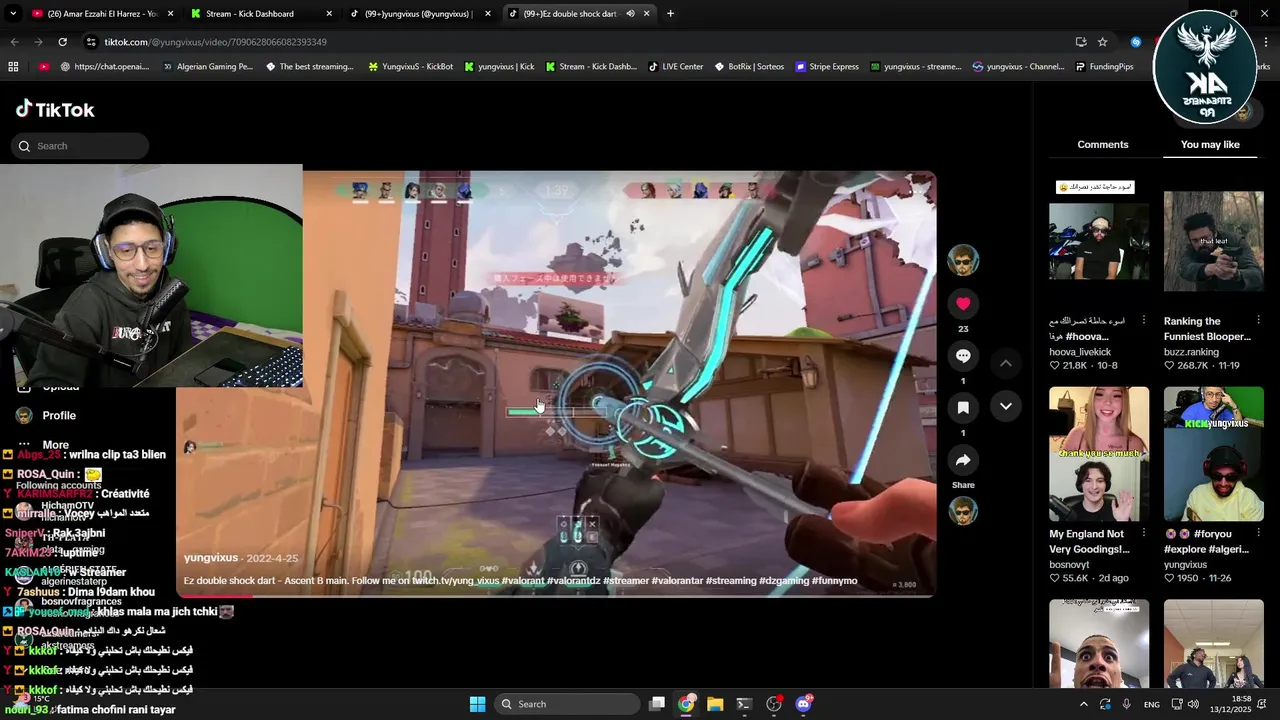Toggle microphone icon in system tray
Image resolution: width=1280 pixels, height=720 pixels.
(x=1127, y=704)
